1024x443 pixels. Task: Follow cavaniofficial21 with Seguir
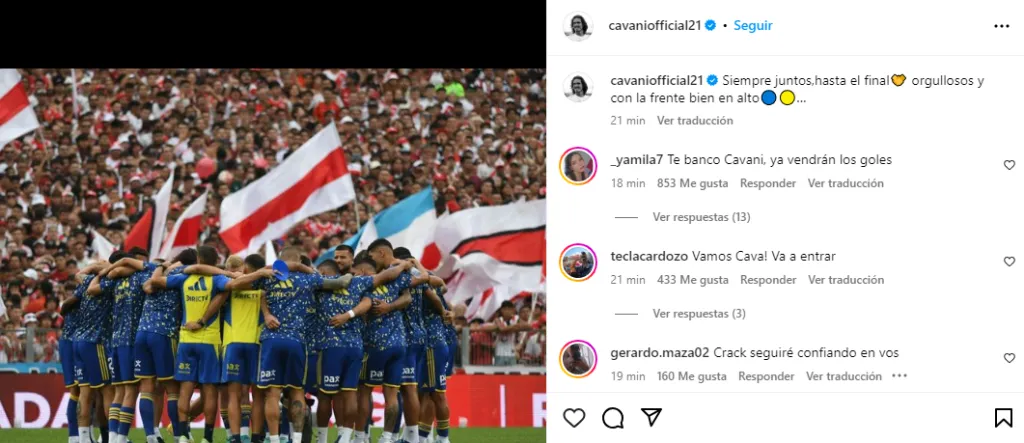(x=753, y=25)
